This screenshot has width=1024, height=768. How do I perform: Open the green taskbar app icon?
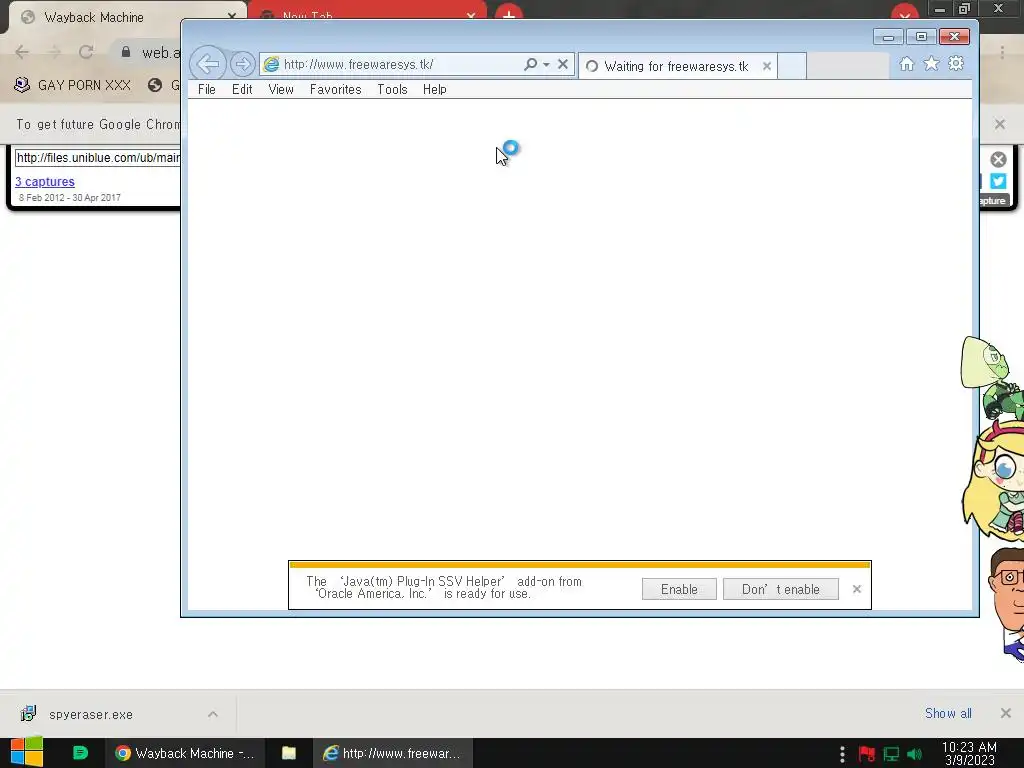[x=80, y=753]
